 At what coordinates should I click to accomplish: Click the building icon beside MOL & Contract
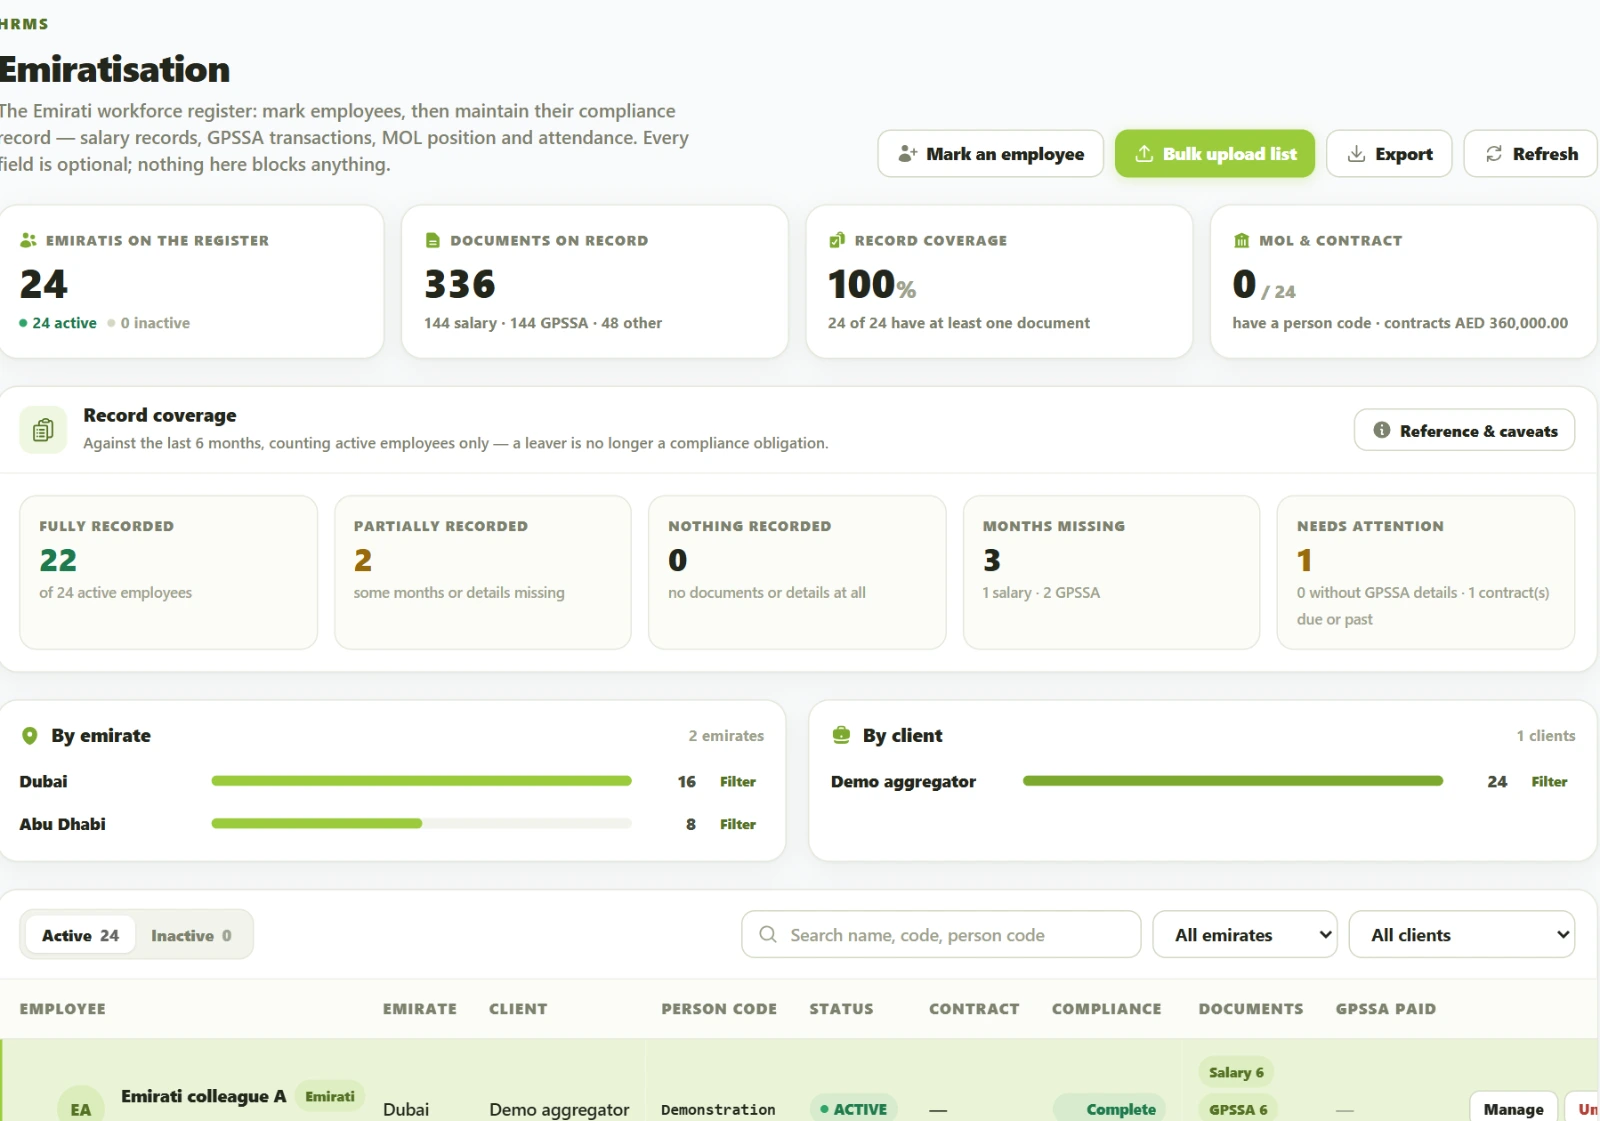coord(1242,240)
